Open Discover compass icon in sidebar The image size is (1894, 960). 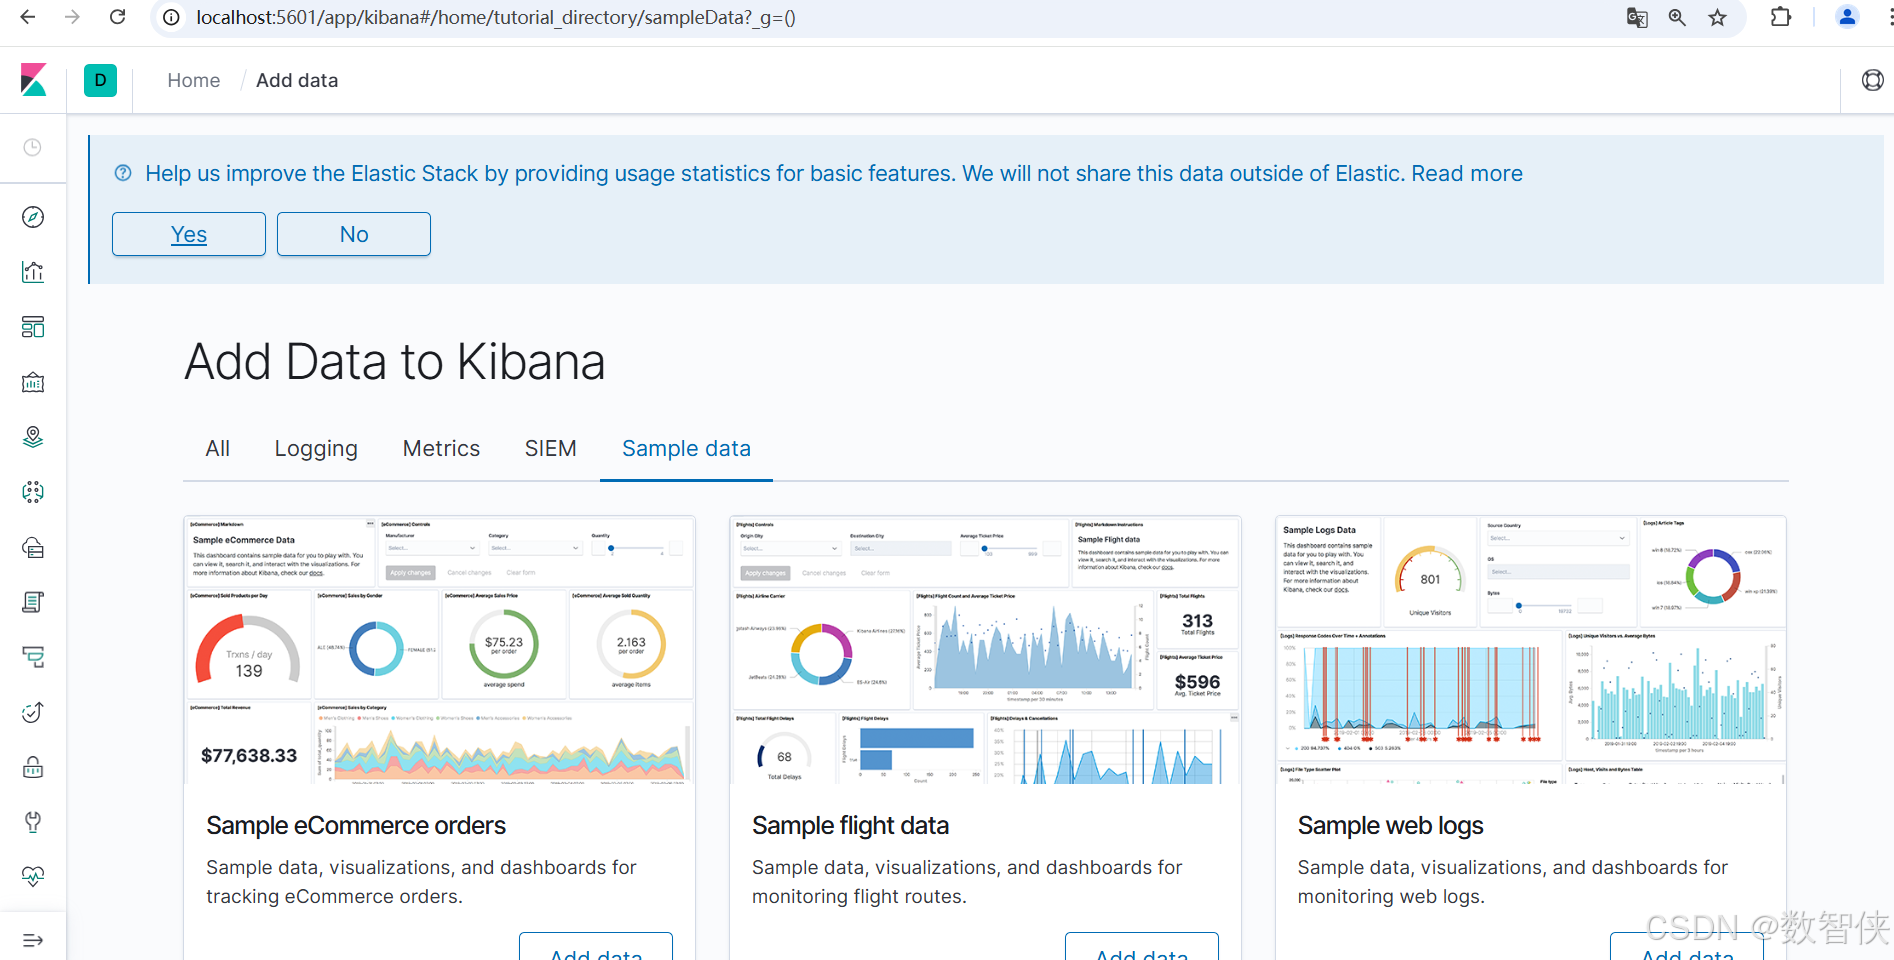[x=33, y=217]
